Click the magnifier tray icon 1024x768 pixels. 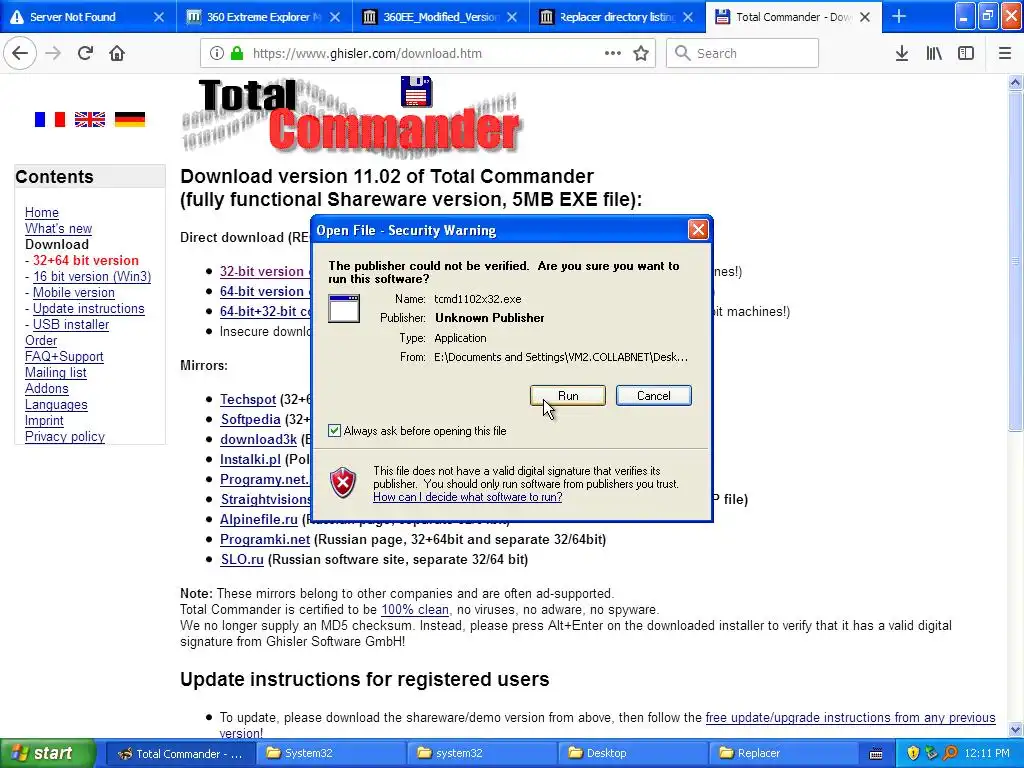[950, 753]
